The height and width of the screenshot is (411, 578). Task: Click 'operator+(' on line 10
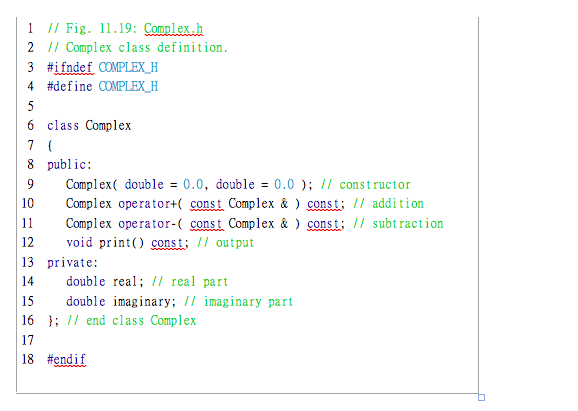150,204
